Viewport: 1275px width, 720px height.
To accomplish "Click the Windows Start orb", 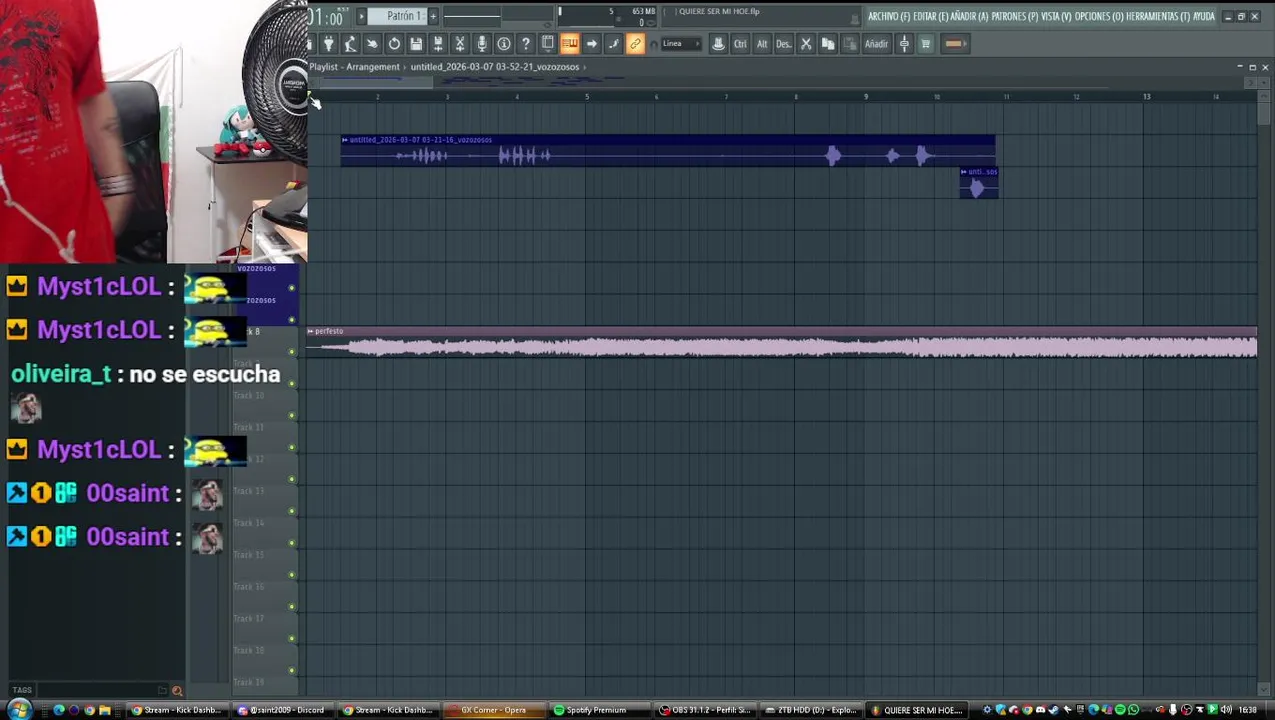I will click(x=18, y=710).
